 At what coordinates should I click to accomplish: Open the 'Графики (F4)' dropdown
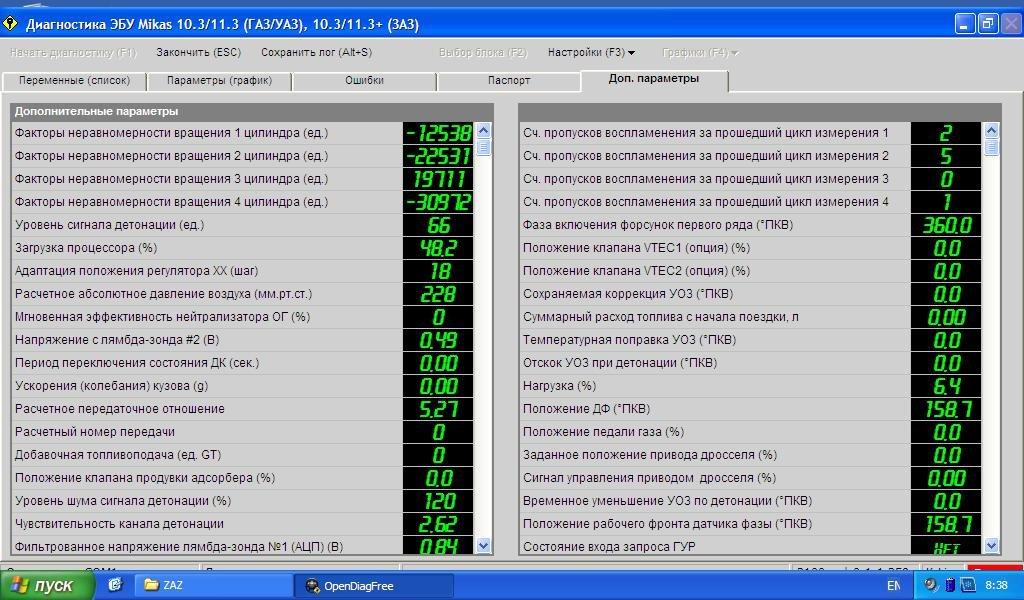click(700, 52)
